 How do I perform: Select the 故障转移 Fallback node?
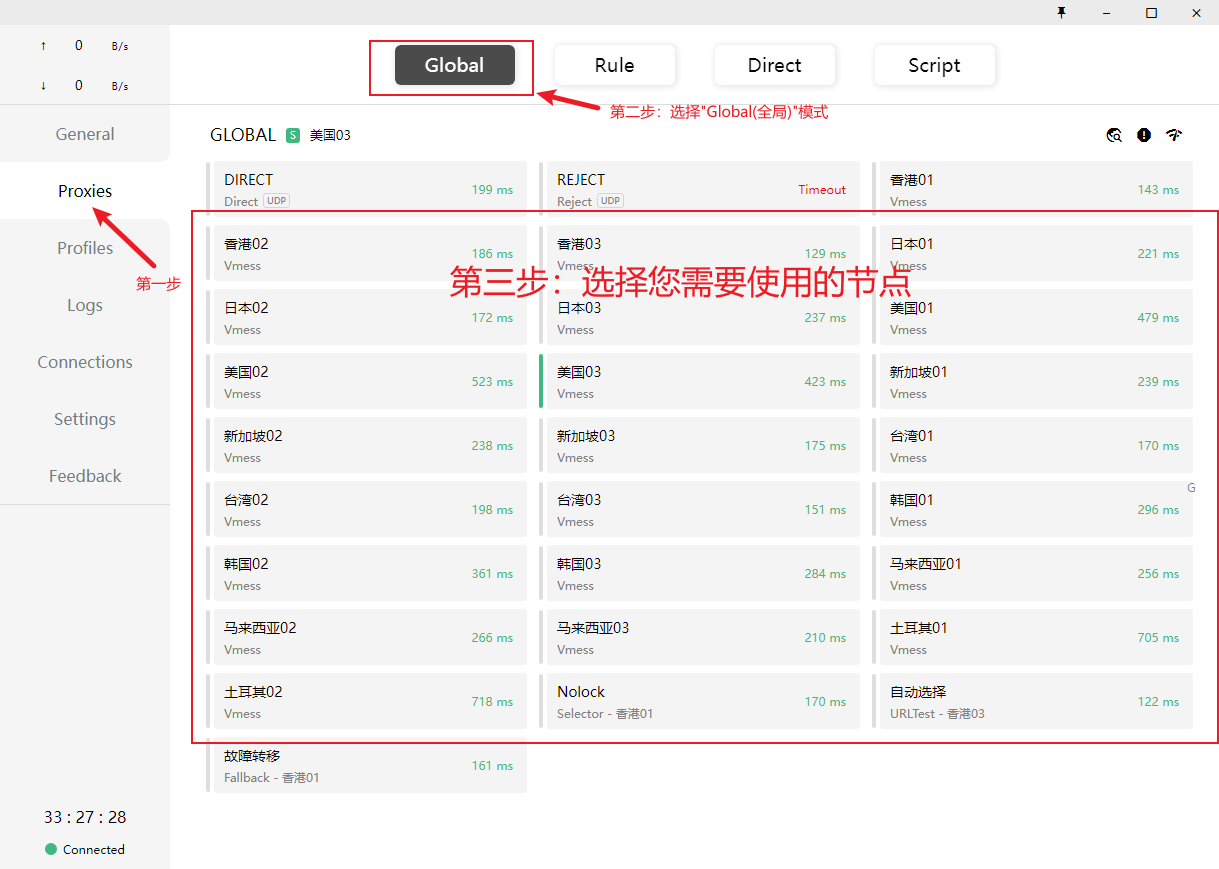coord(367,765)
